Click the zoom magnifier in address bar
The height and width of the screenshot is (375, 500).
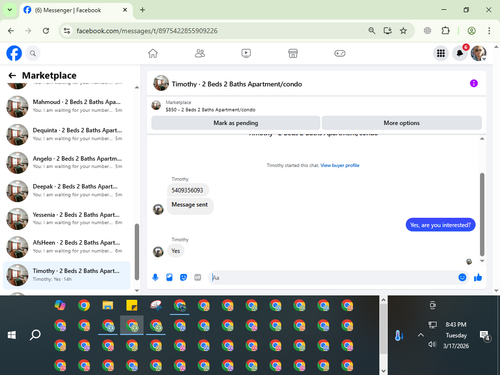pyautogui.click(x=372, y=31)
